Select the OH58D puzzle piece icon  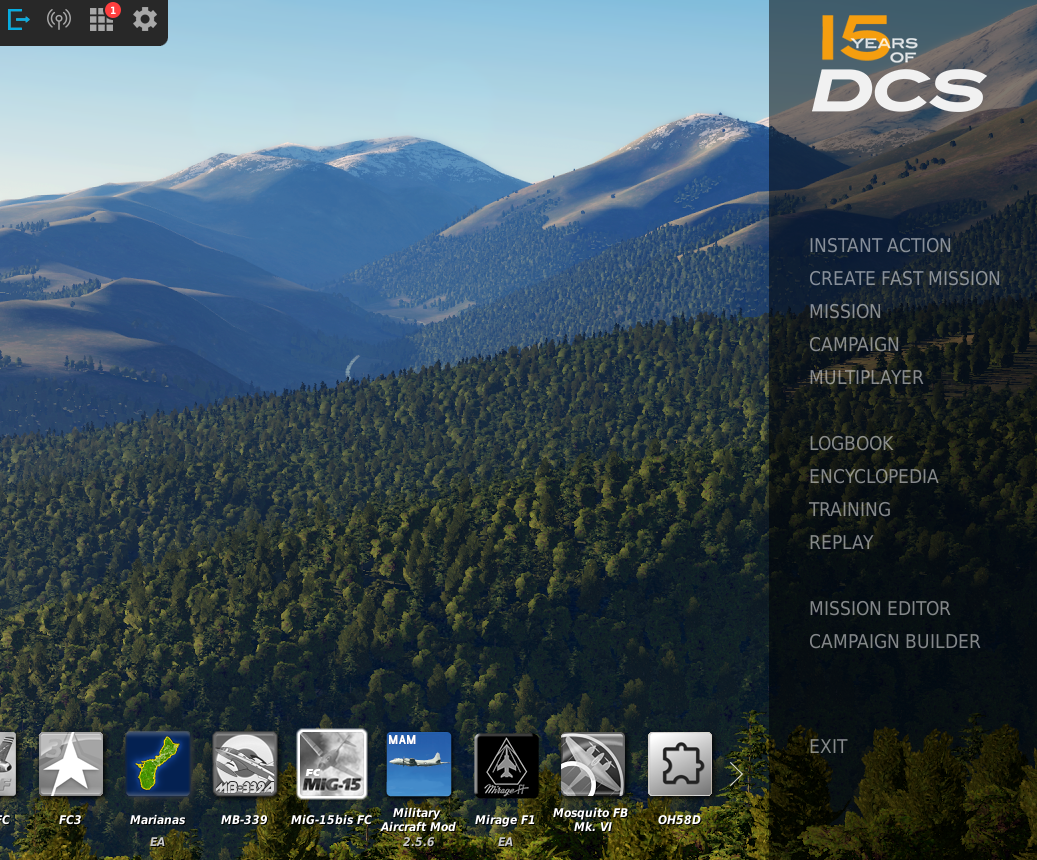680,764
